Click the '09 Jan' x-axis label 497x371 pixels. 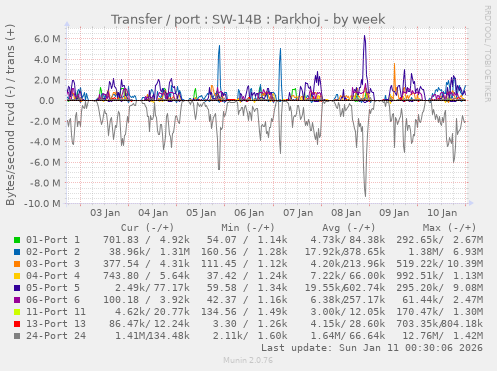tap(394, 213)
